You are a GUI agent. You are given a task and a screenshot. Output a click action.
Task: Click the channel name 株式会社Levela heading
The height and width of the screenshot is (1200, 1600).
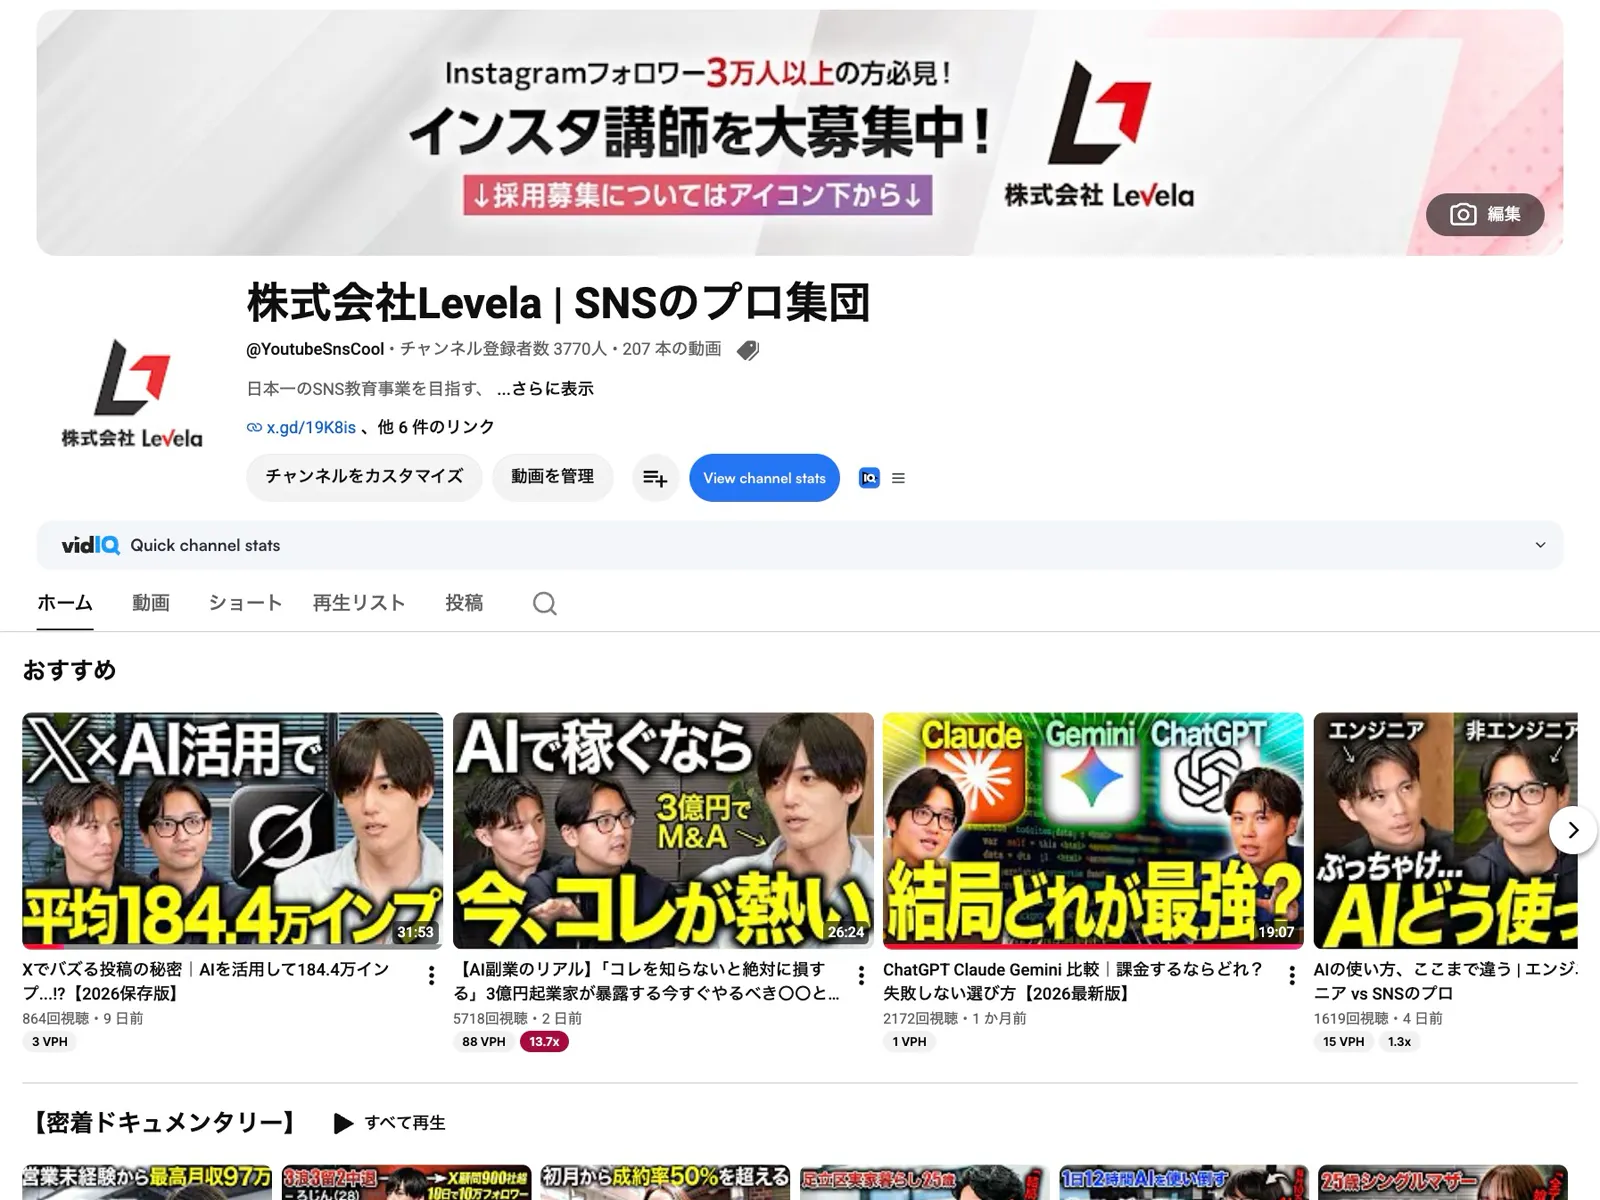click(x=558, y=303)
